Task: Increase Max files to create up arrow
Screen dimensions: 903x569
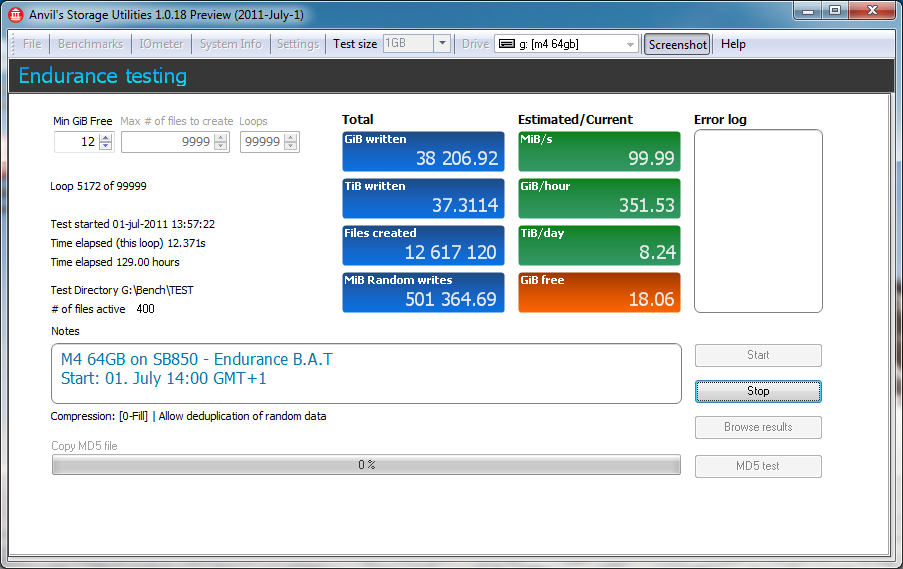Action: coord(221,138)
